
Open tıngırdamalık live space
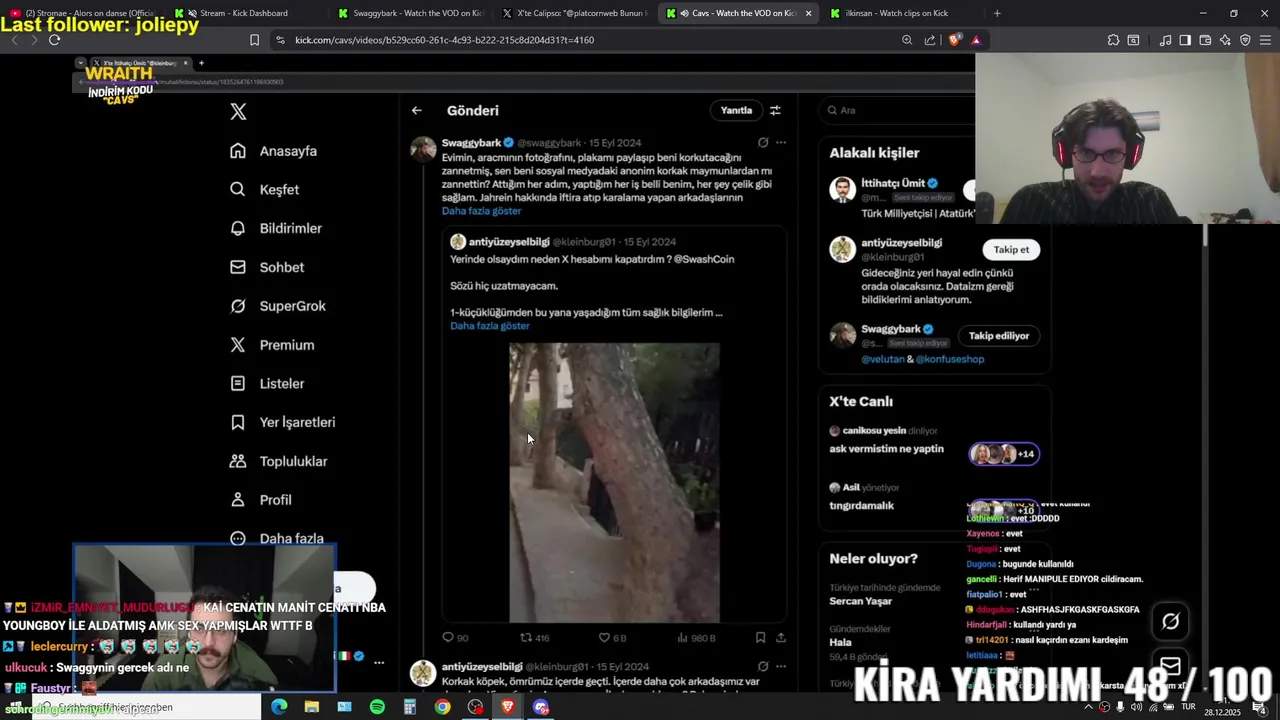pos(861,506)
